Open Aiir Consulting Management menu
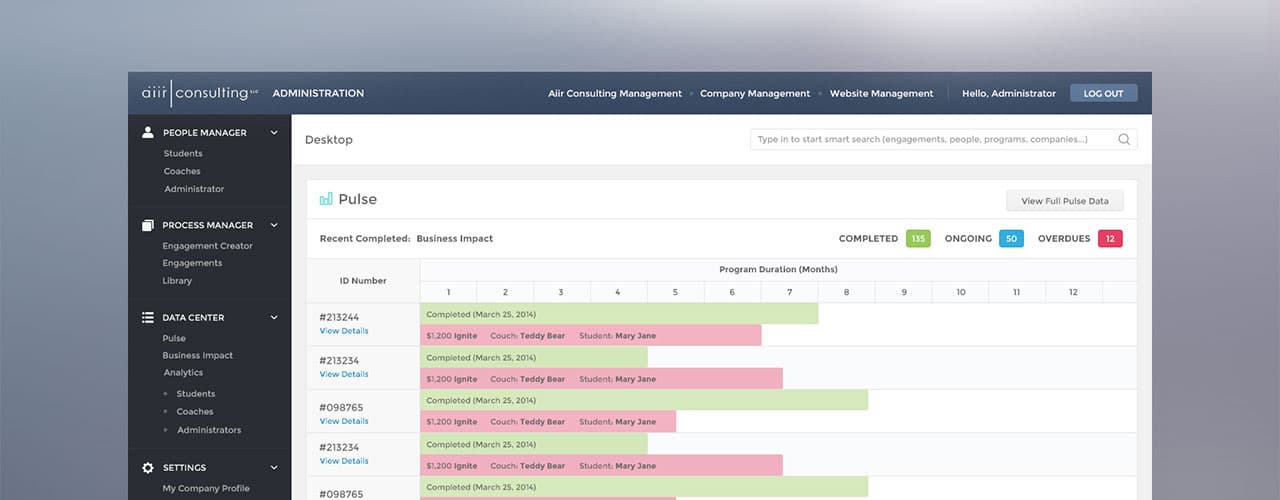 (x=615, y=93)
